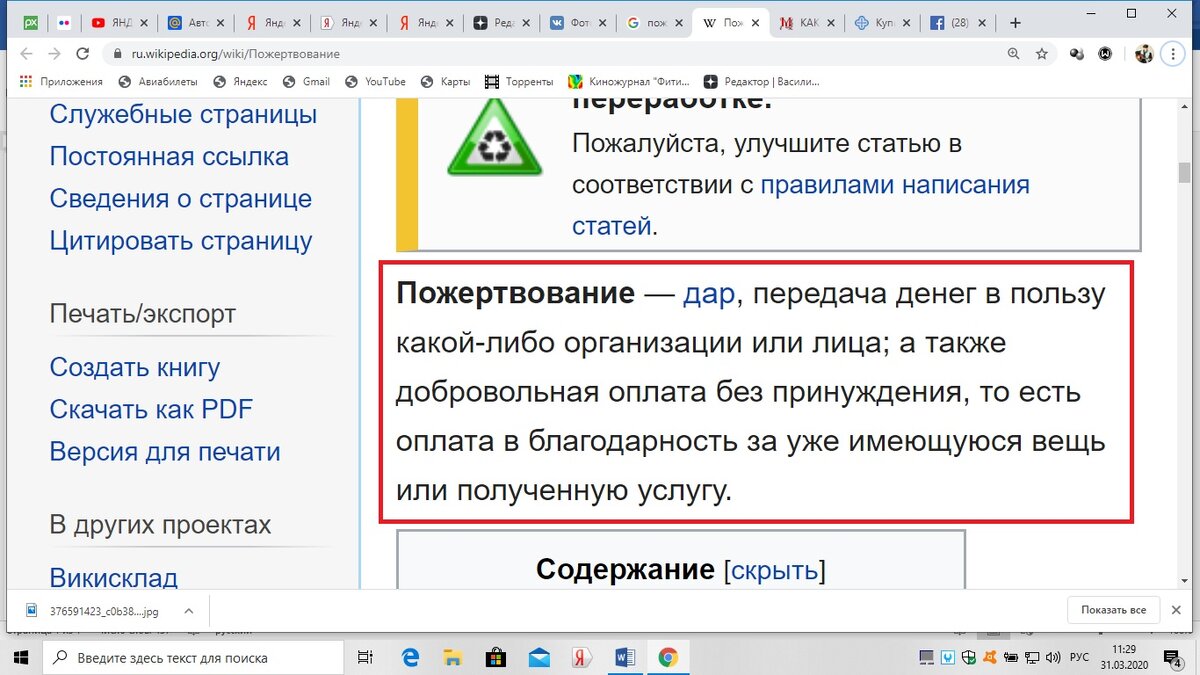This screenshot has height=675, width=1200.
Task: Open the site security padlock icon
Action: click(x=118, y=54)
